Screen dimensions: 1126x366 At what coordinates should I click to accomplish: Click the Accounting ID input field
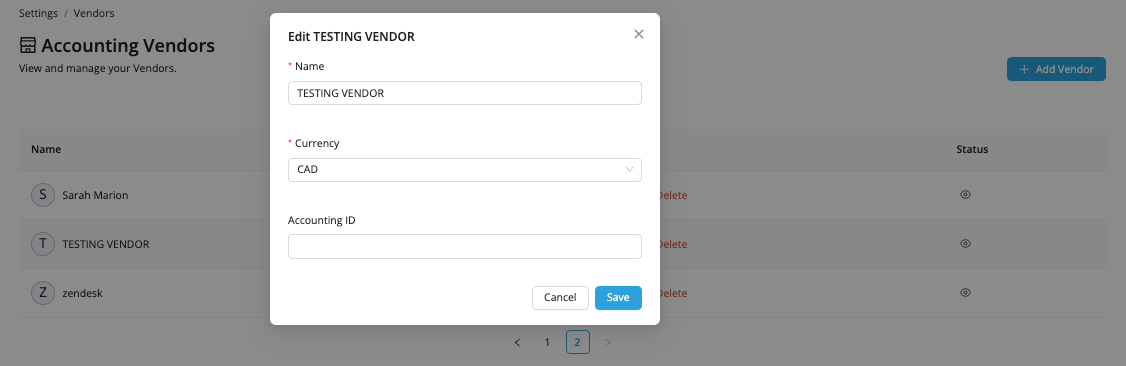pos(465,246)
